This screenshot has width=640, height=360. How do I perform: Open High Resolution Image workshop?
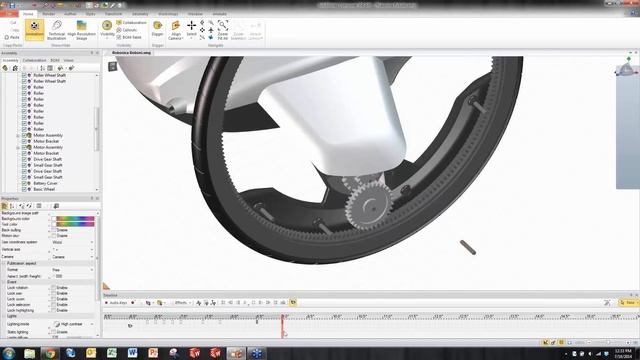(x=82, y=30)
